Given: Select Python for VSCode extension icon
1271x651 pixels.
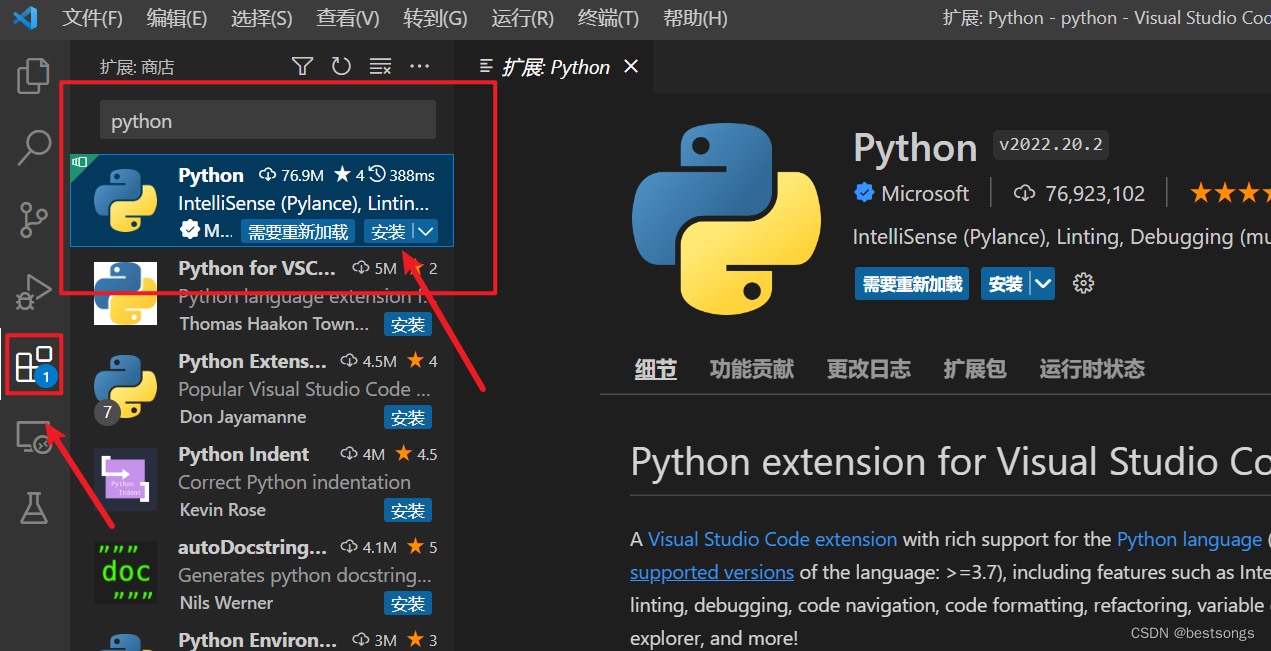Looking at the screenshot, I should click(x=125, y=293).
